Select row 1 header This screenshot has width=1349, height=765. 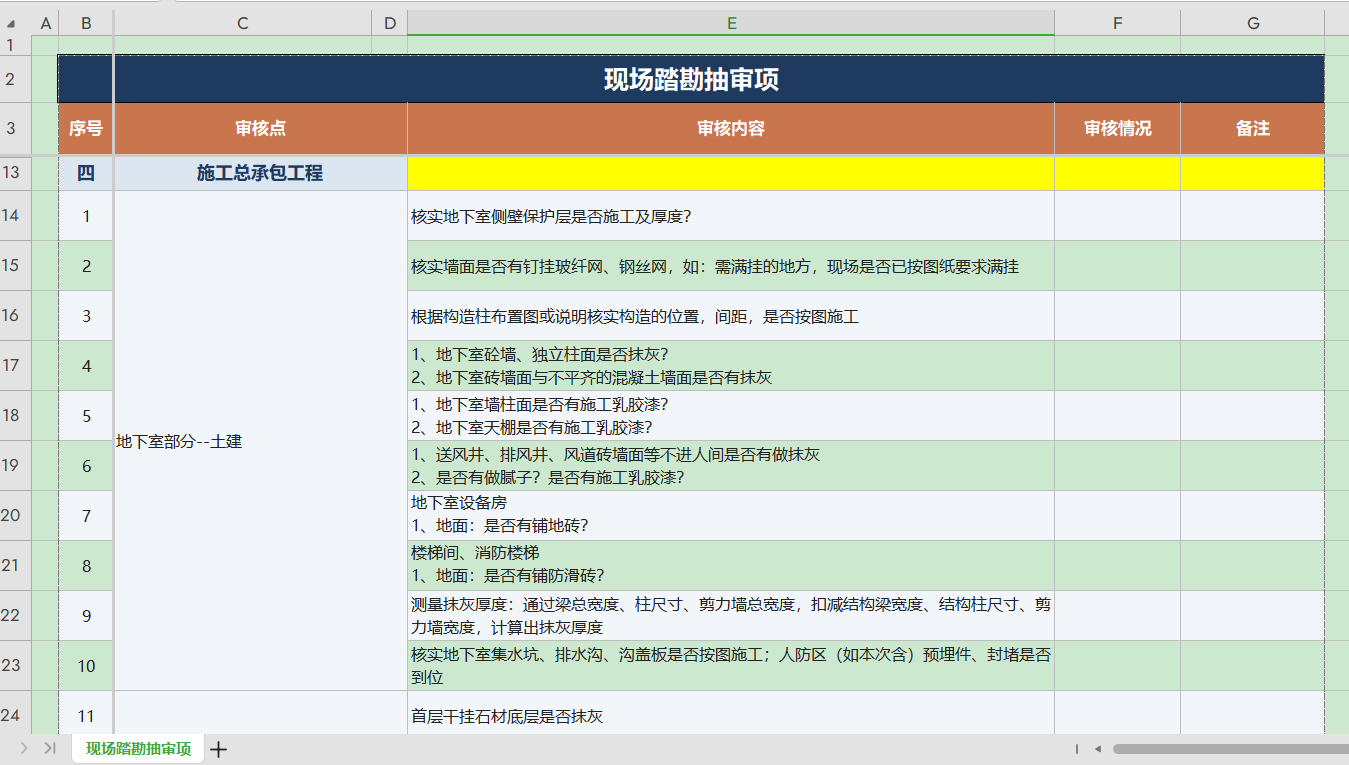click(15, 45)
